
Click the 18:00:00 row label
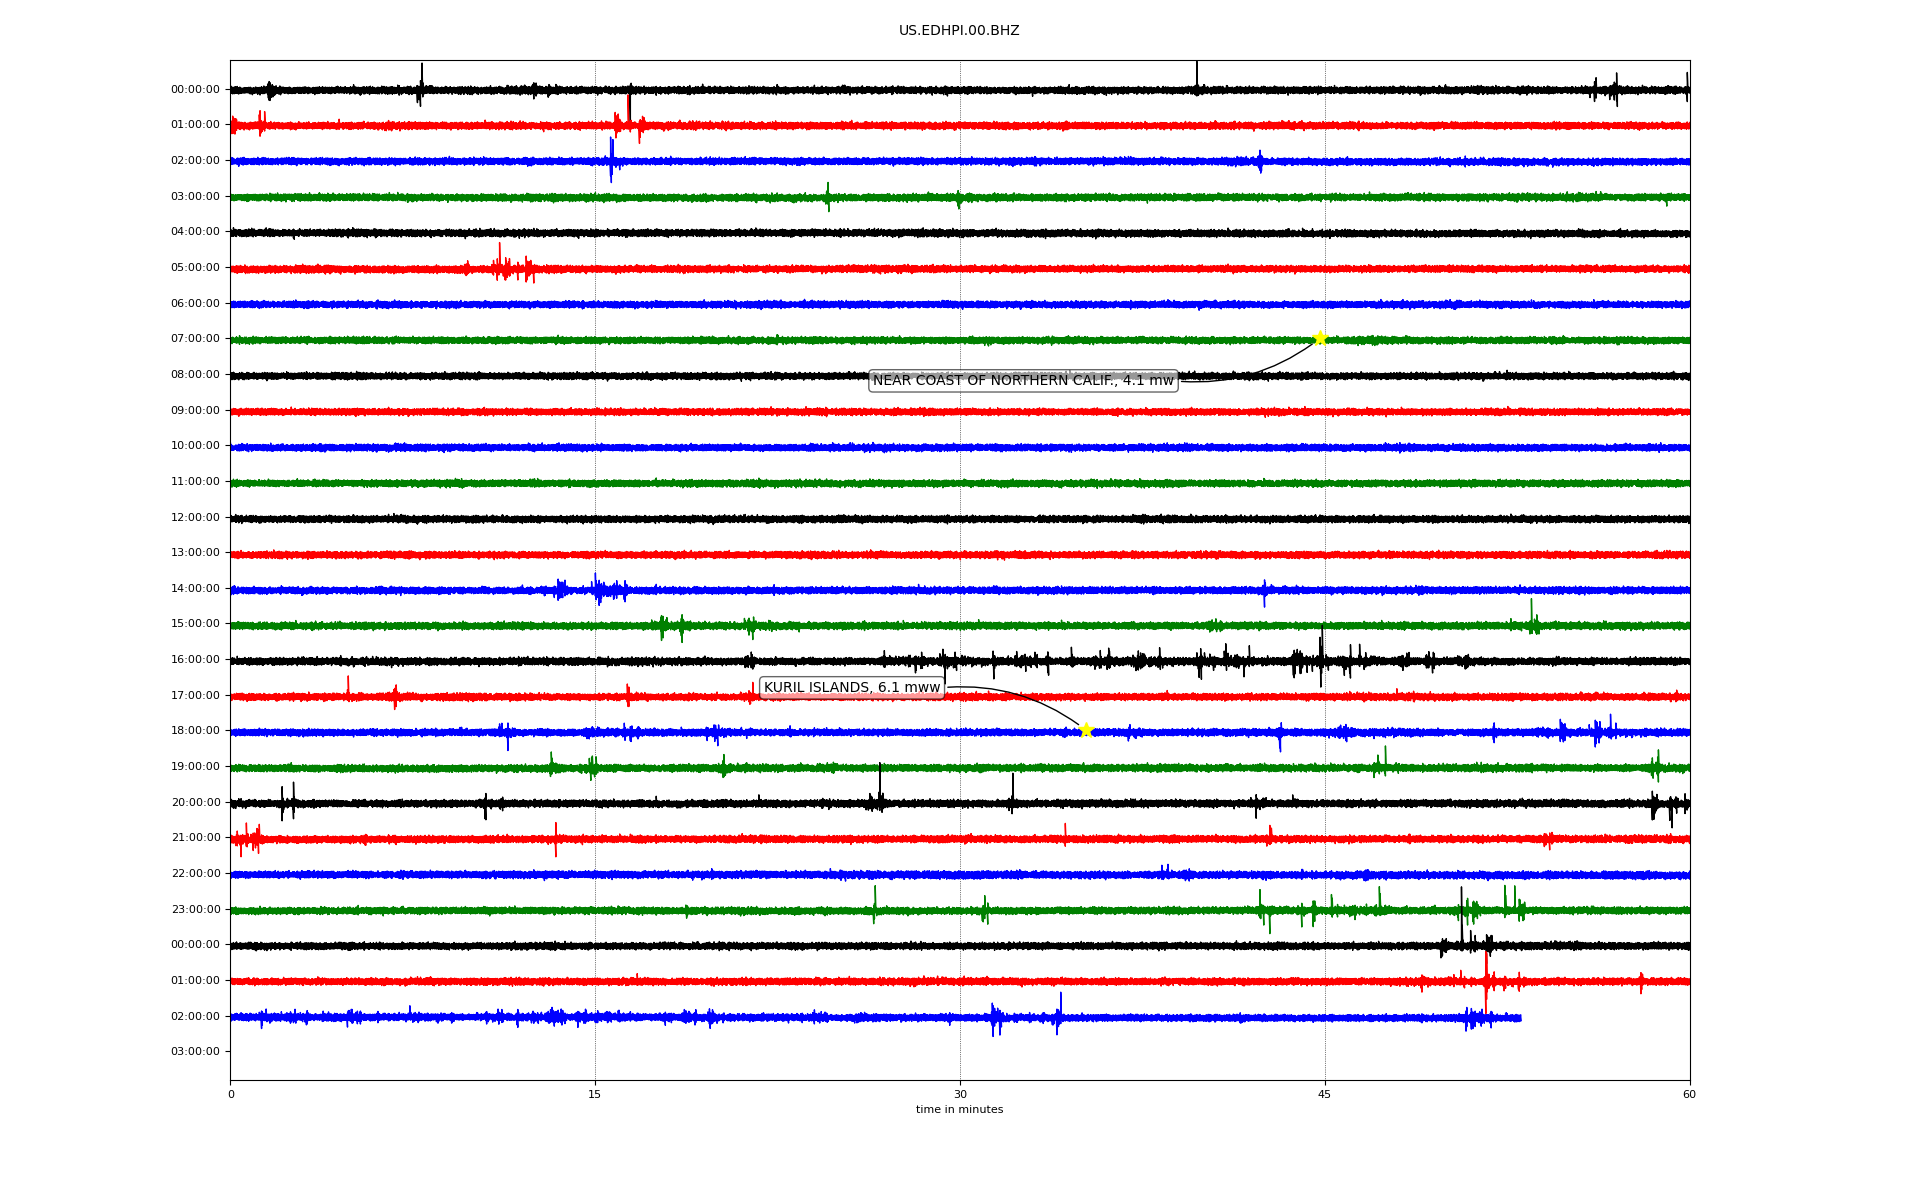pos(195,730)
